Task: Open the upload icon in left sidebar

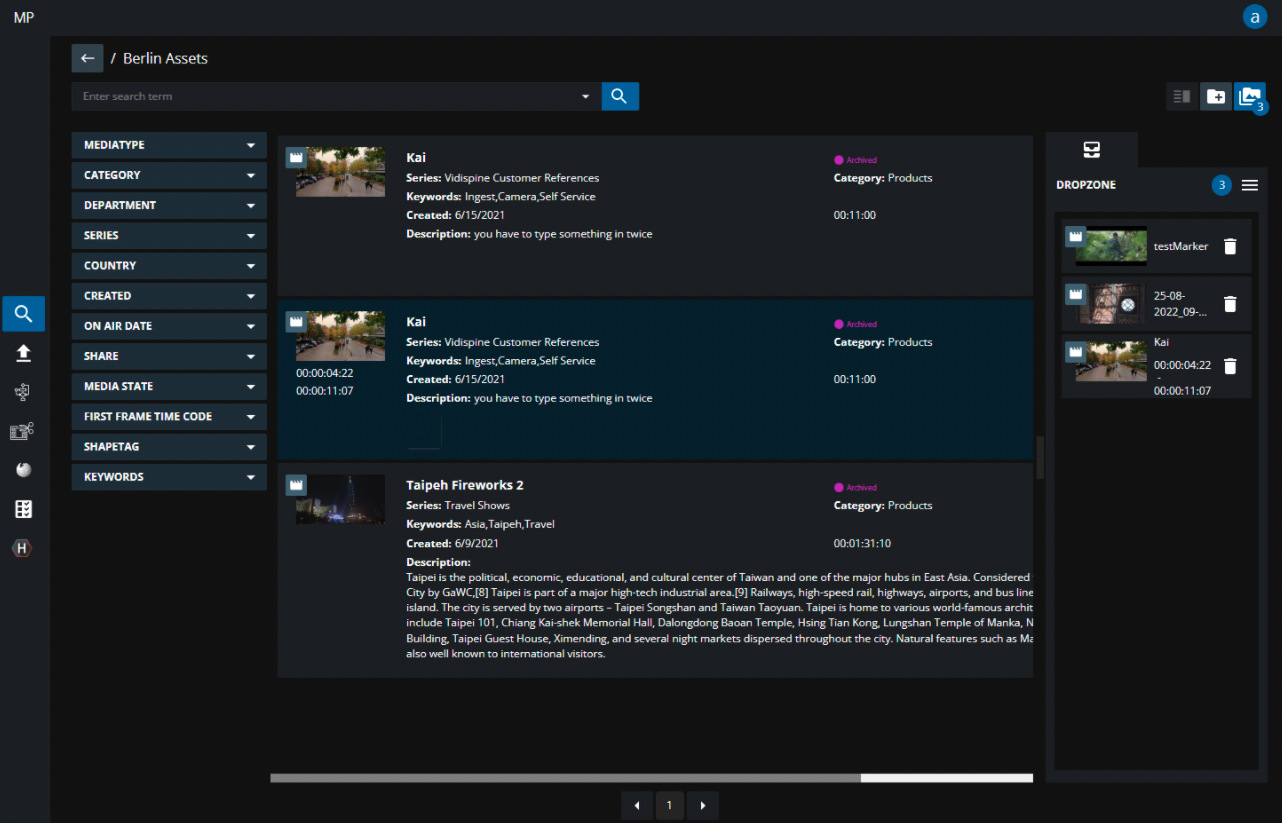Action: tap(24, 353)
